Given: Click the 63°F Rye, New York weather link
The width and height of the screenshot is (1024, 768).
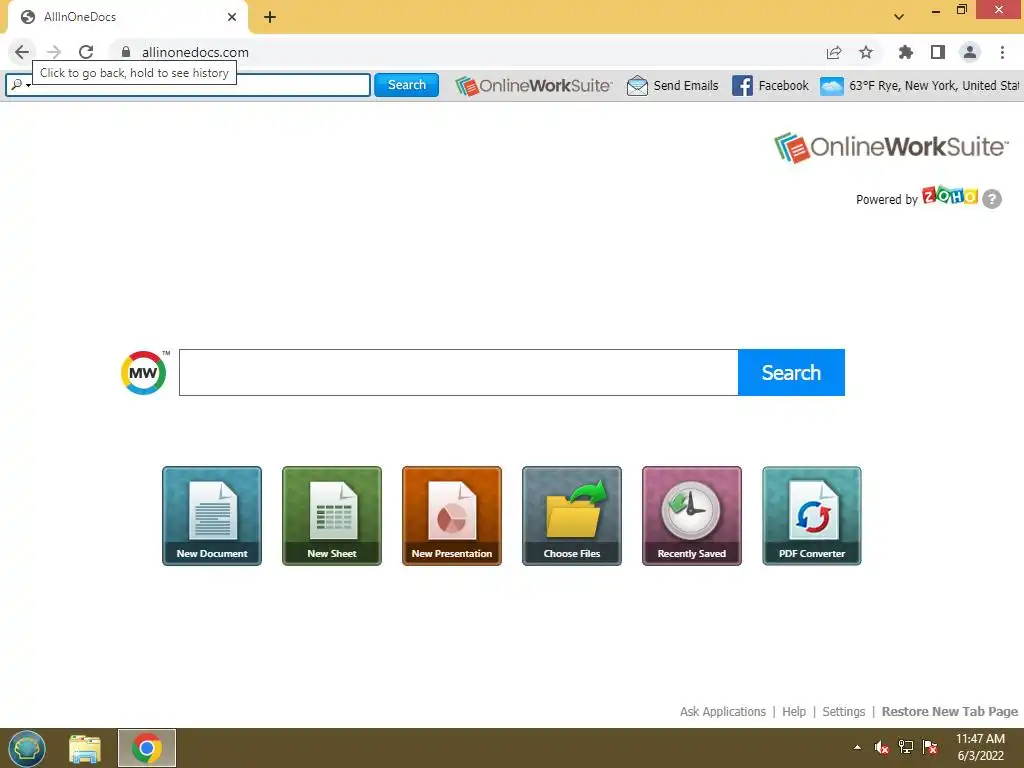Looking at the screenshot, I should 934,86.
